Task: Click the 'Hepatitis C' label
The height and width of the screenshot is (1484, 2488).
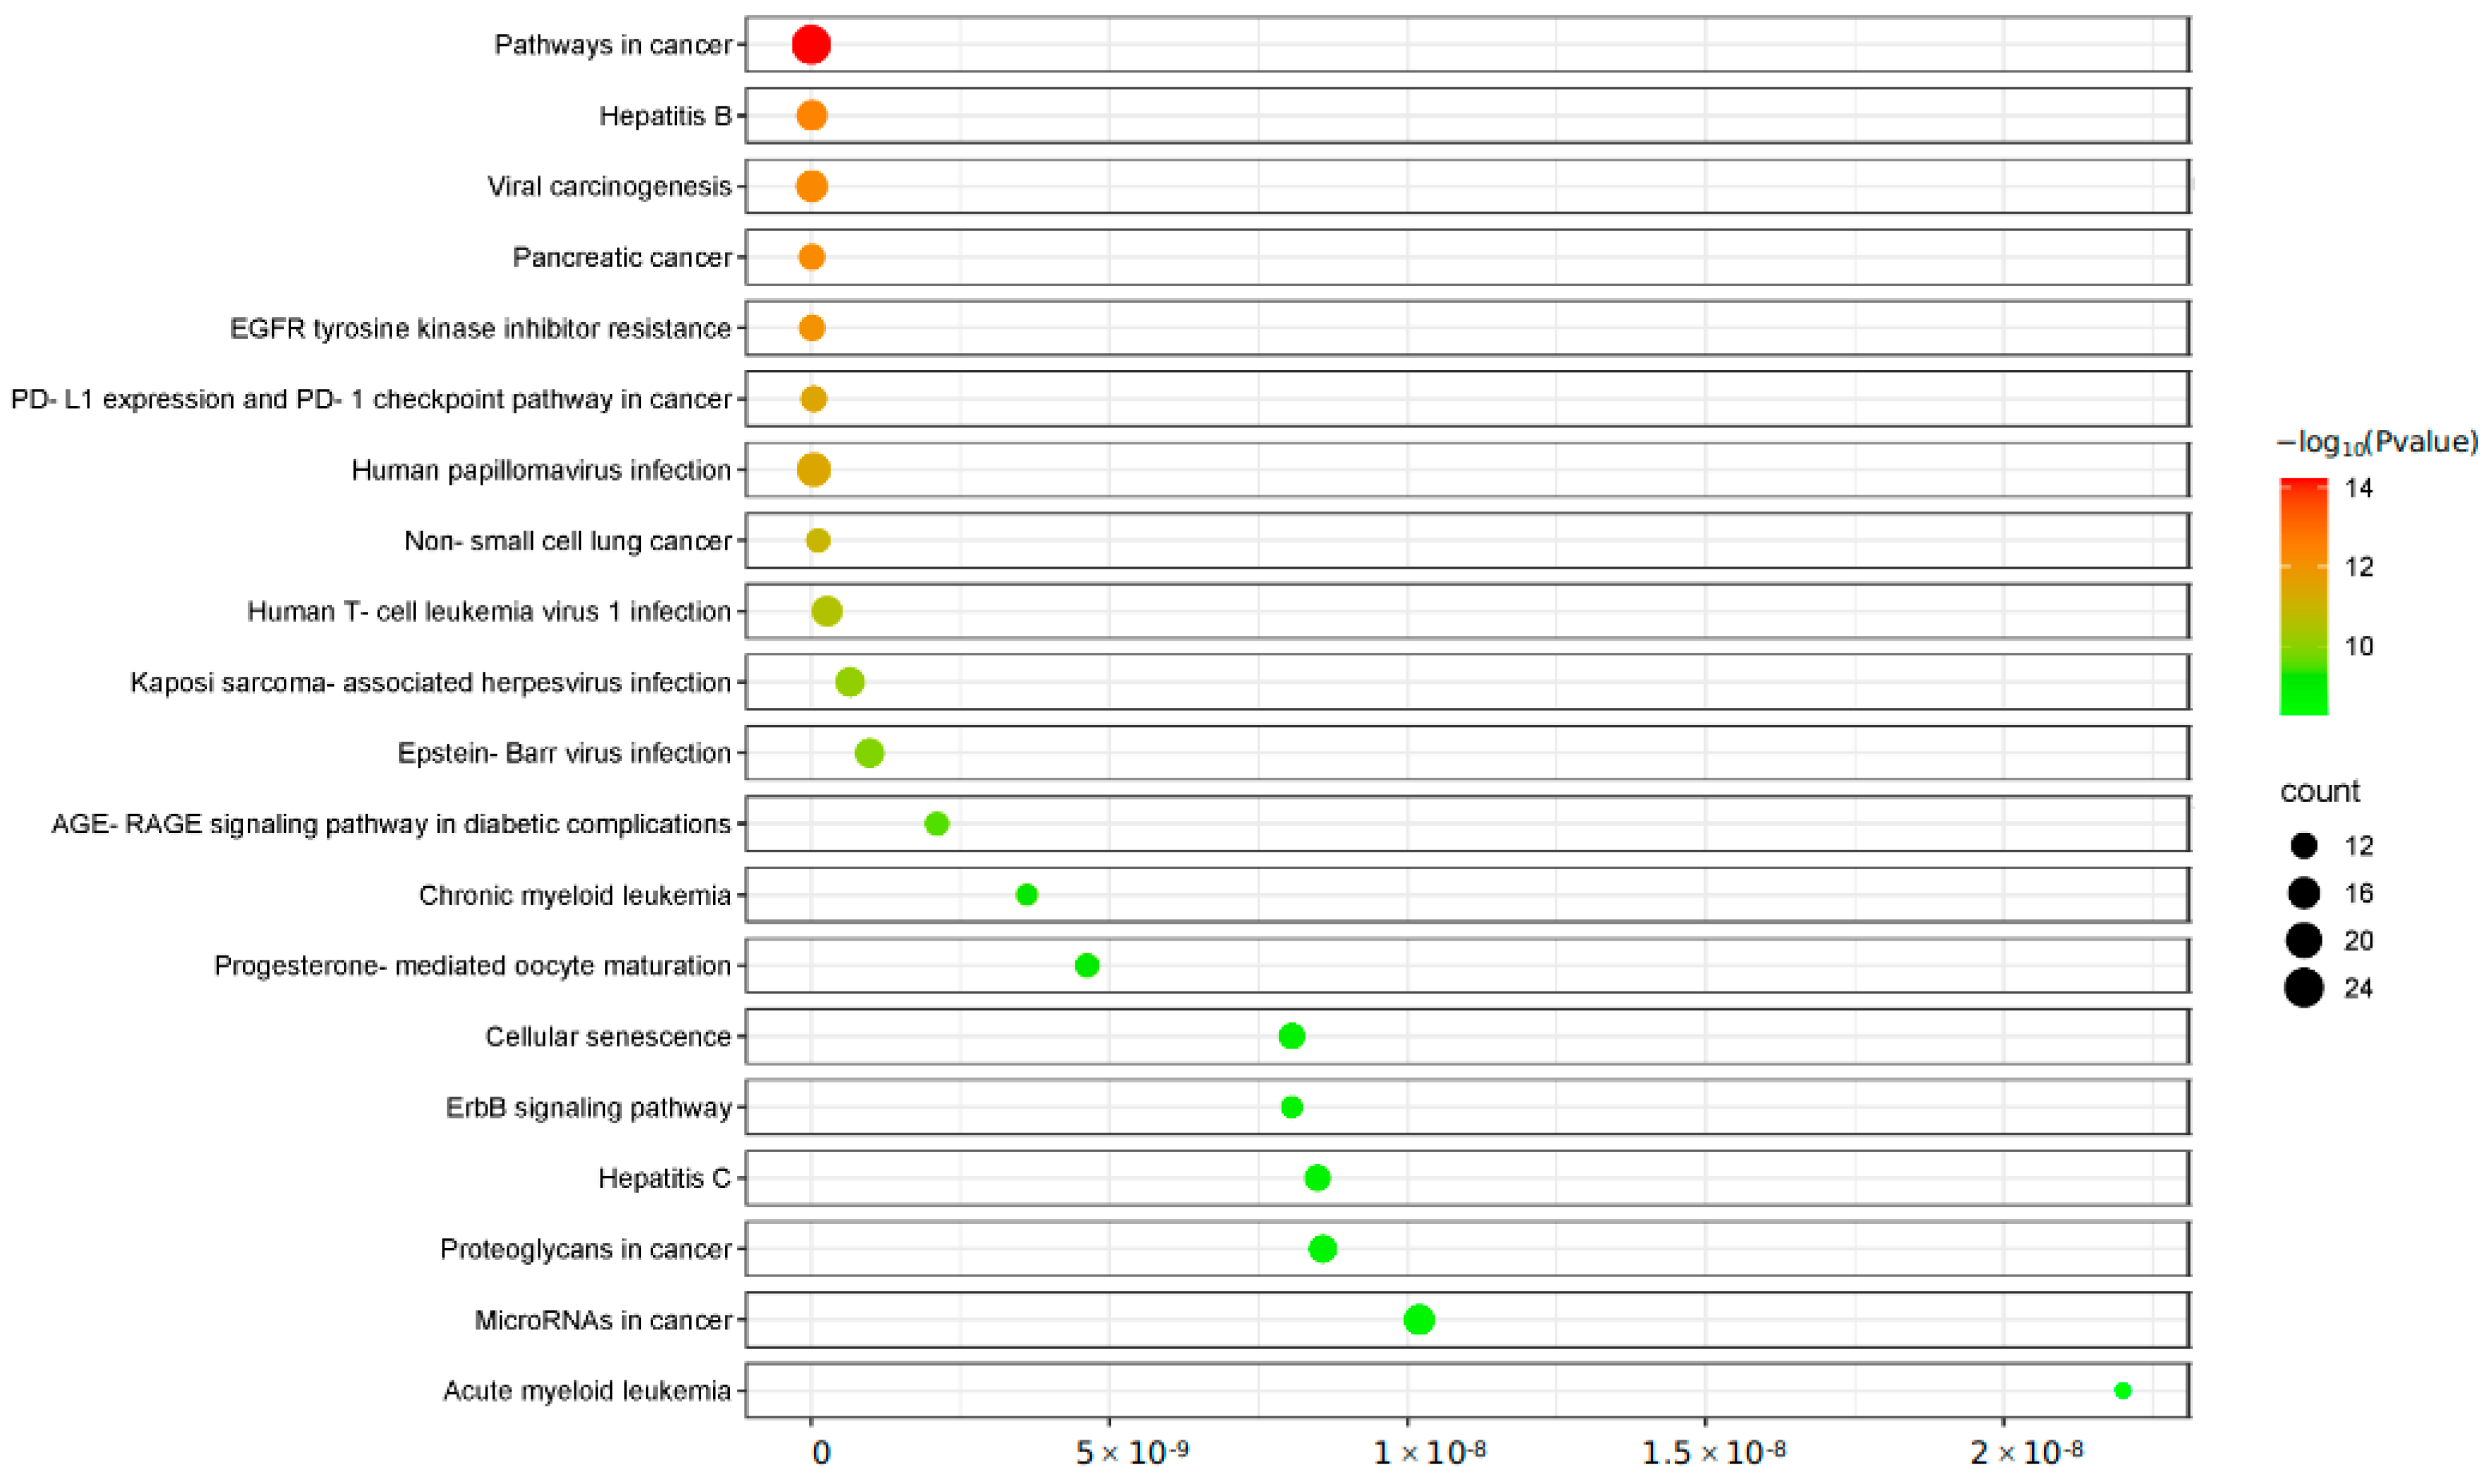Action: pos(665,1179)
